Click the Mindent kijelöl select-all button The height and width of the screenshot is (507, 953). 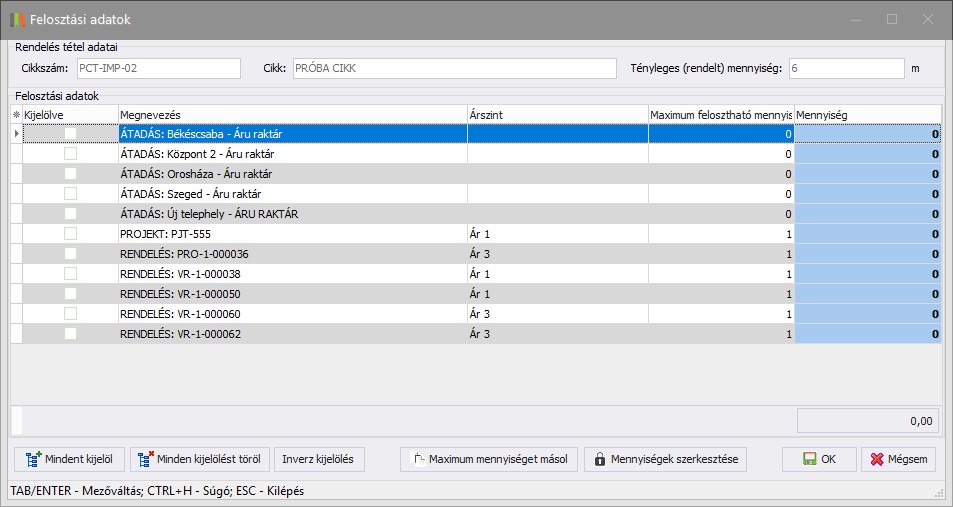(69, 459)
